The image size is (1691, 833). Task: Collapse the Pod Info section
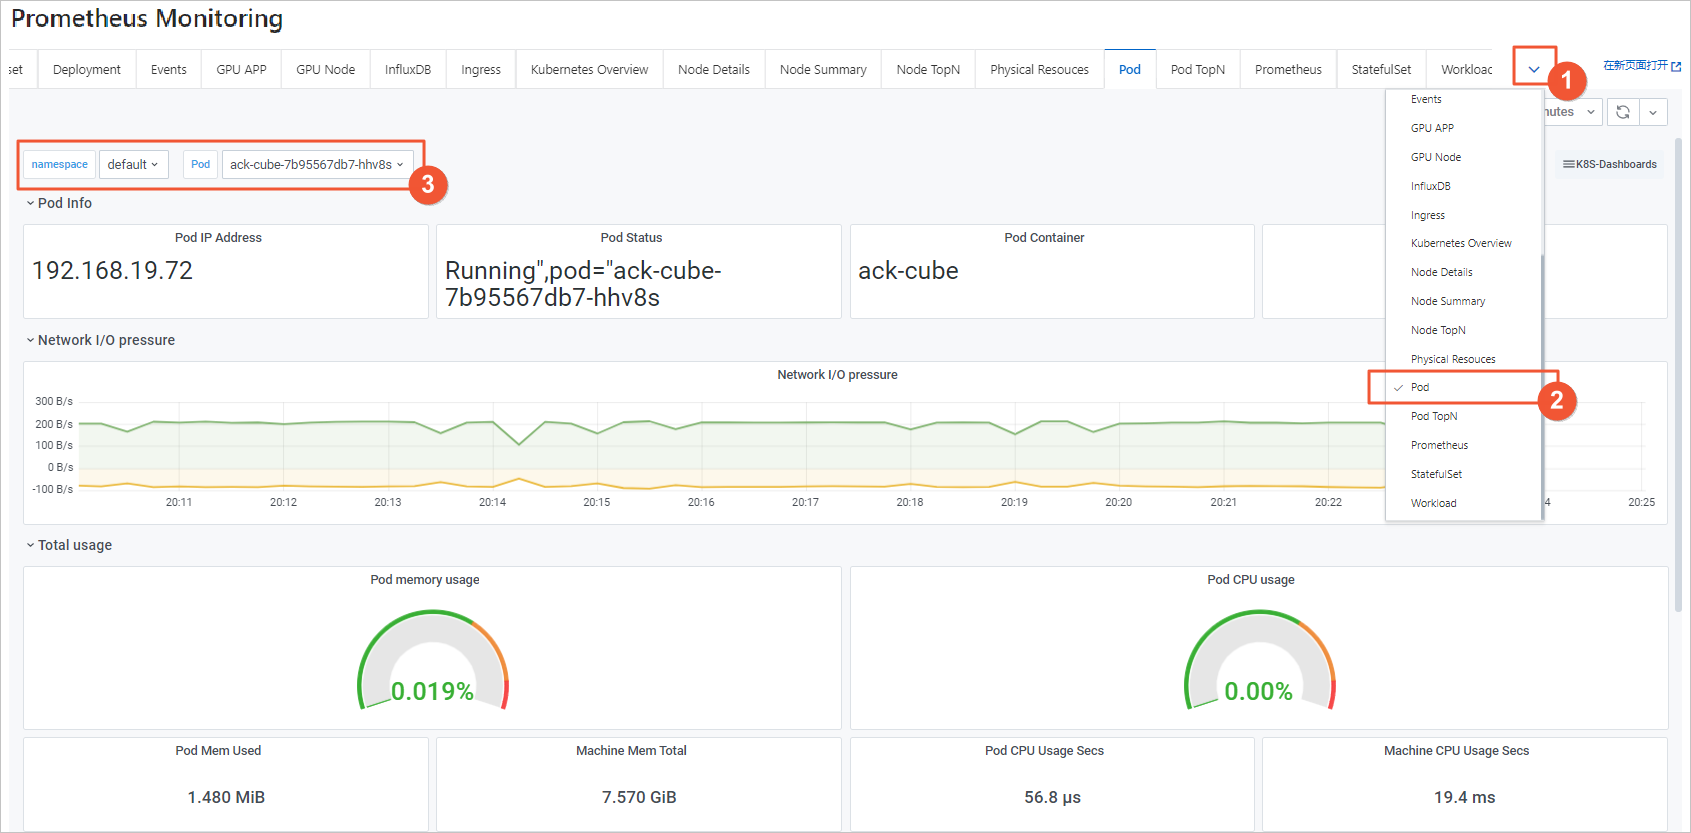(59, 203)
